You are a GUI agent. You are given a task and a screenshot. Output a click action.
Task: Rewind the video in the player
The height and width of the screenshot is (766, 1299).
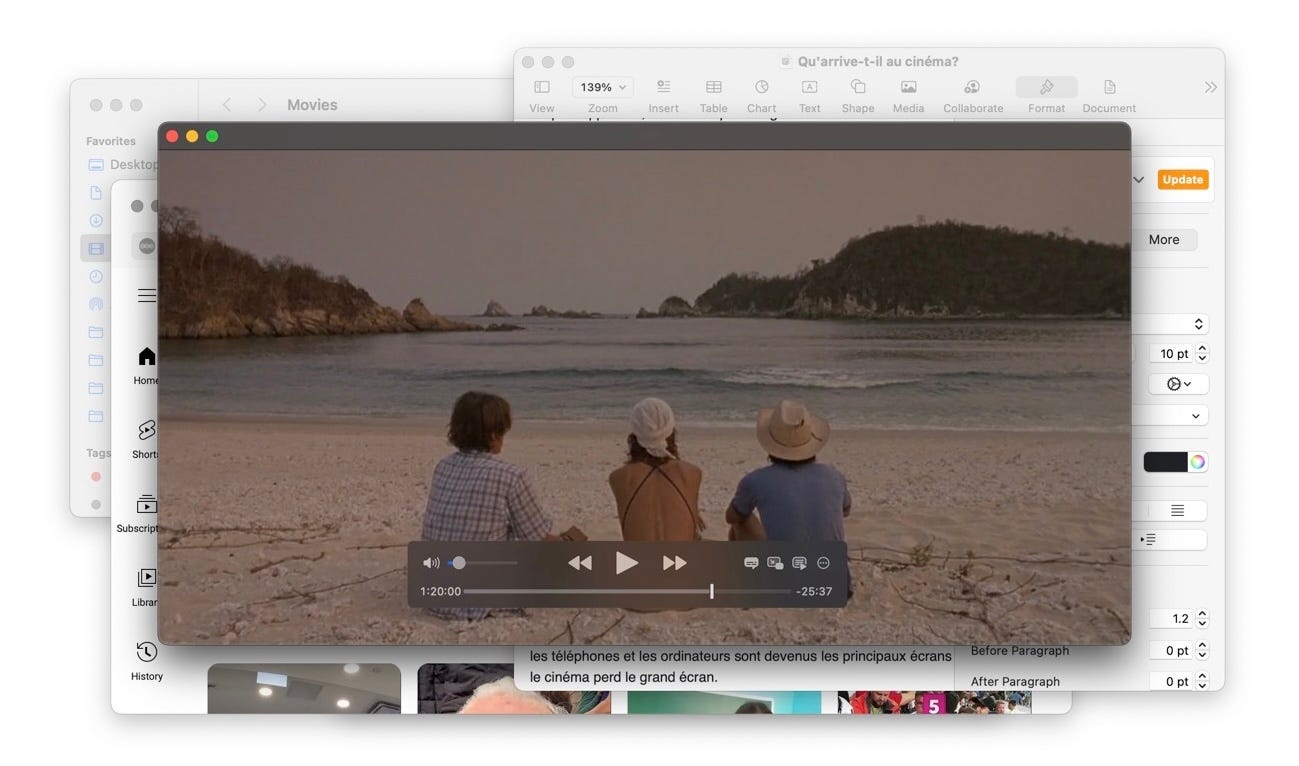[x=580, y=563]
